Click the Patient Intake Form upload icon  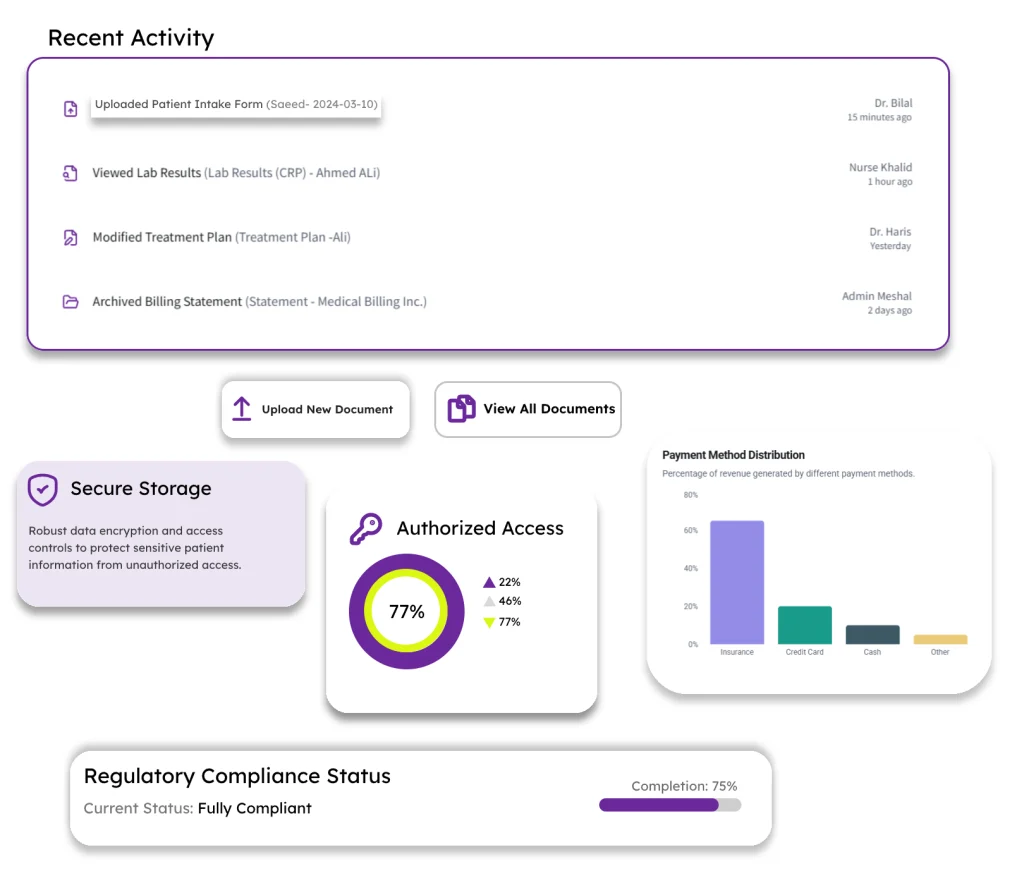click(70, 108)
